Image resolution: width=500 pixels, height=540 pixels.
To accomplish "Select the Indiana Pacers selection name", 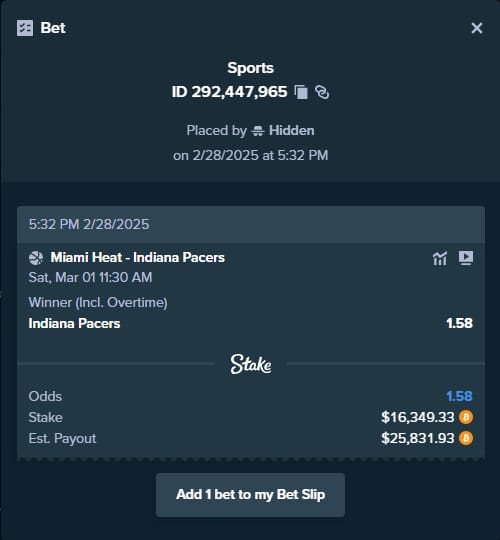I will (74, 323).
